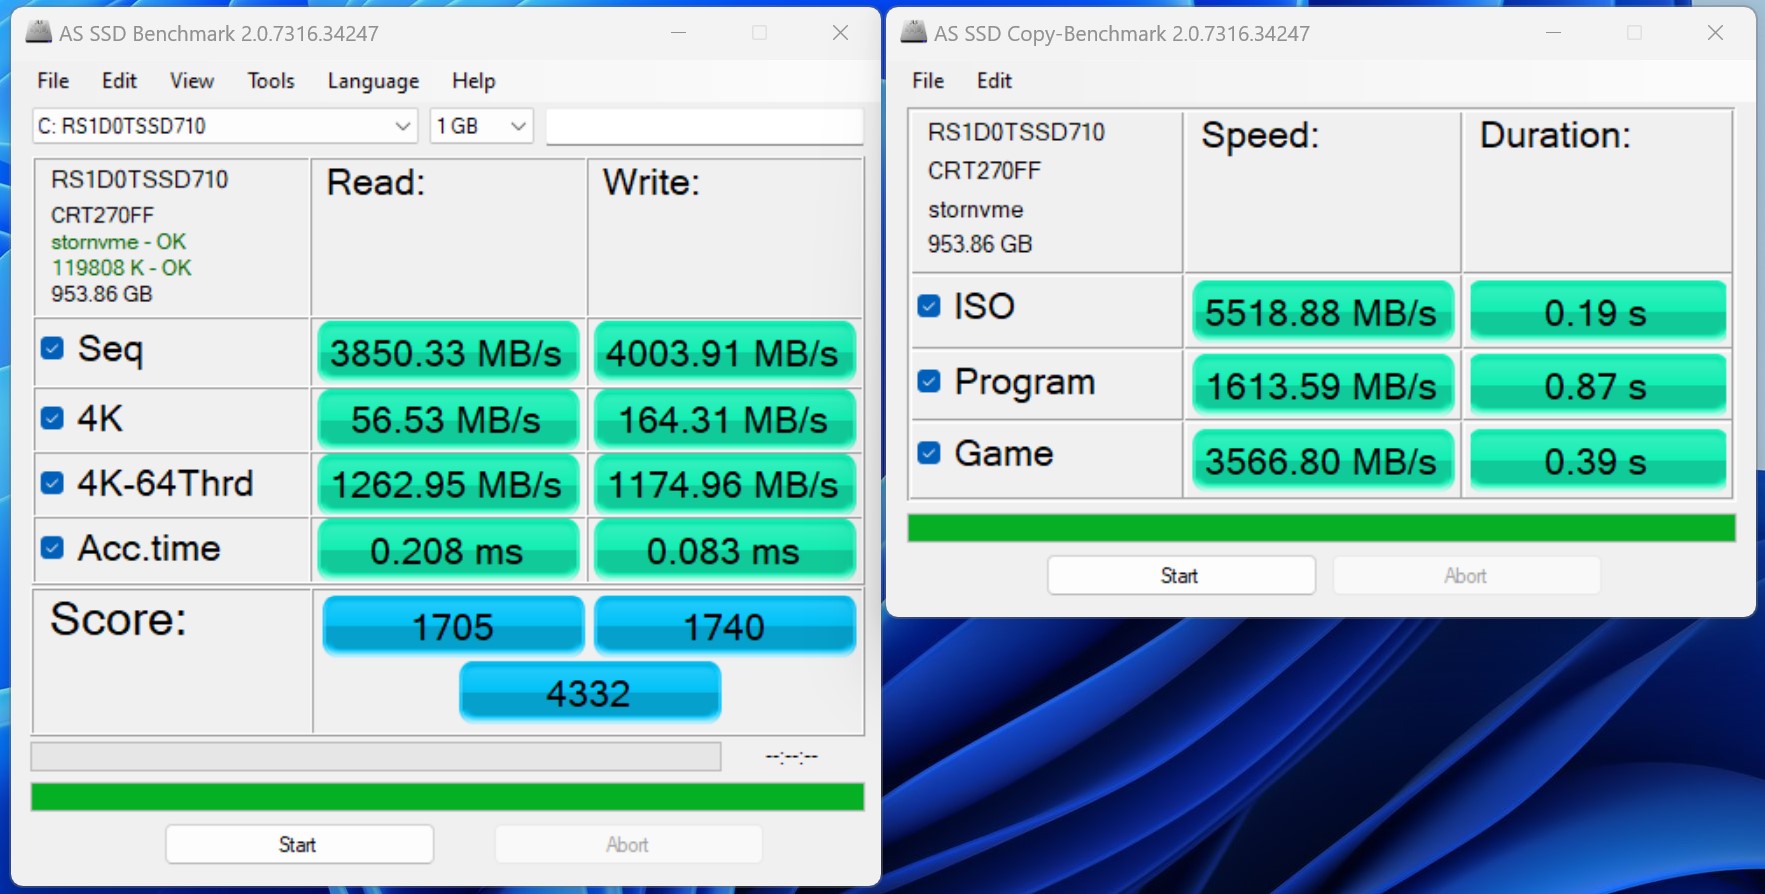Close the AS SSD Benchmark window
1765x894 pixels.
point(840,33)
